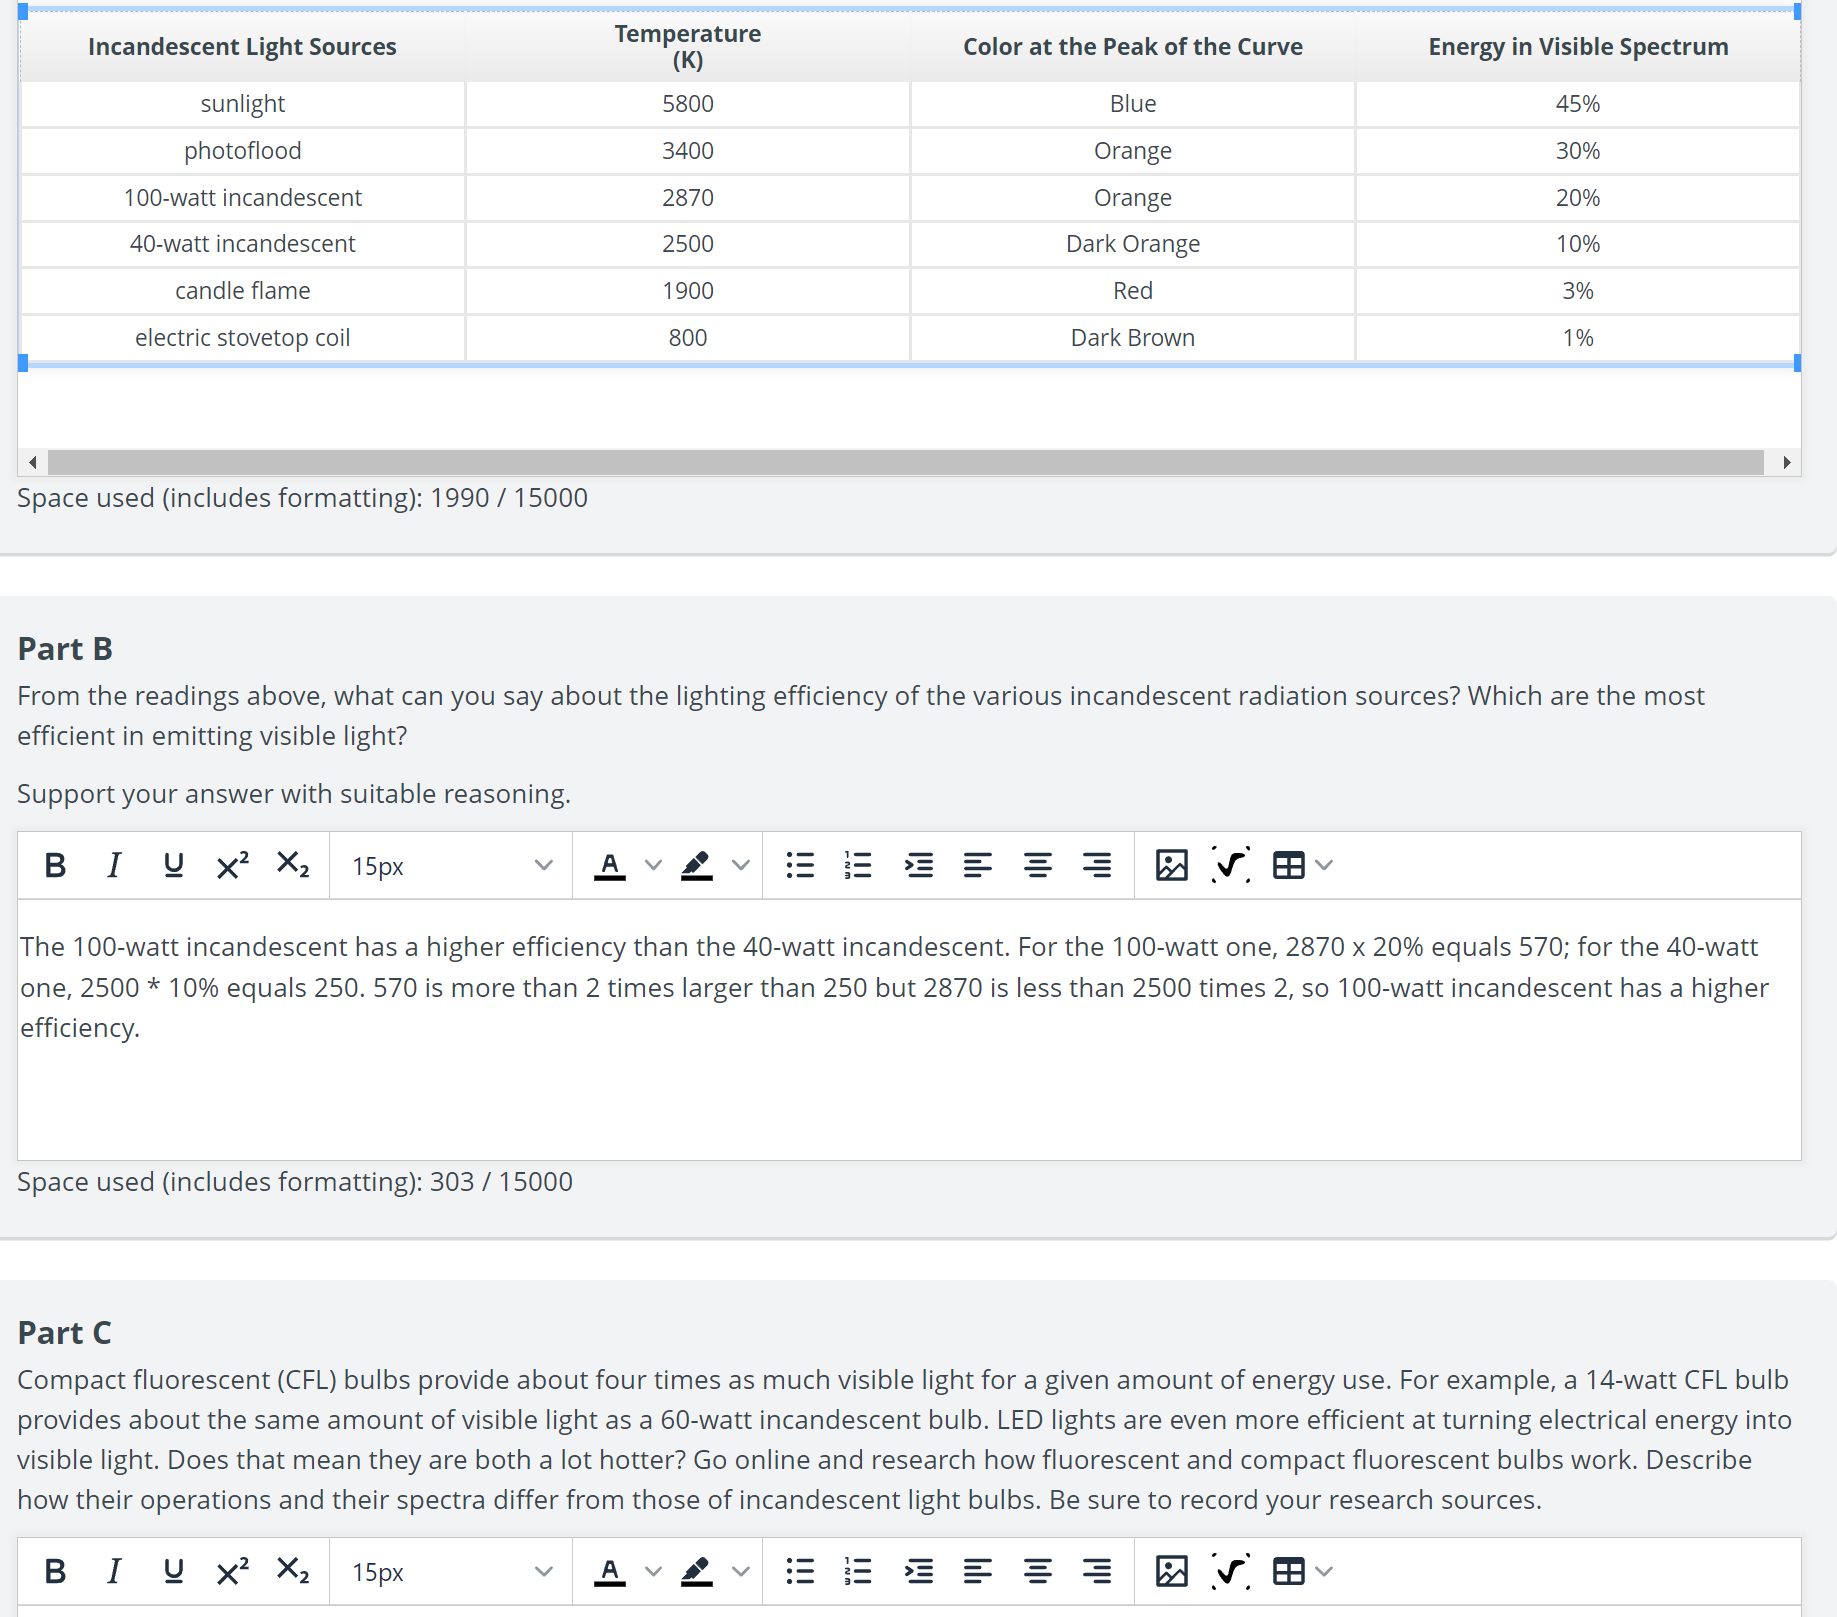Open the font size dropdown in Part B
Screen dimensions: 1837x1617
[x=450, y=865]
